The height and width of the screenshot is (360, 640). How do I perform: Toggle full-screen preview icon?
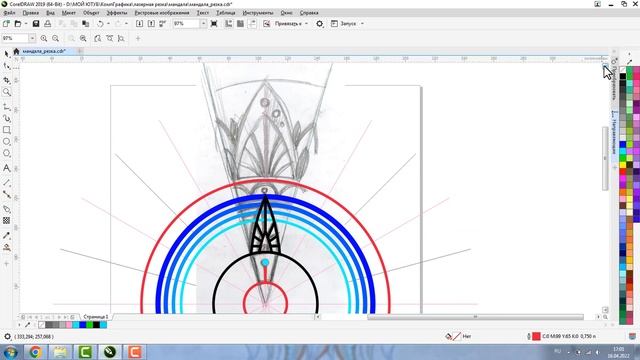[214, 24]
